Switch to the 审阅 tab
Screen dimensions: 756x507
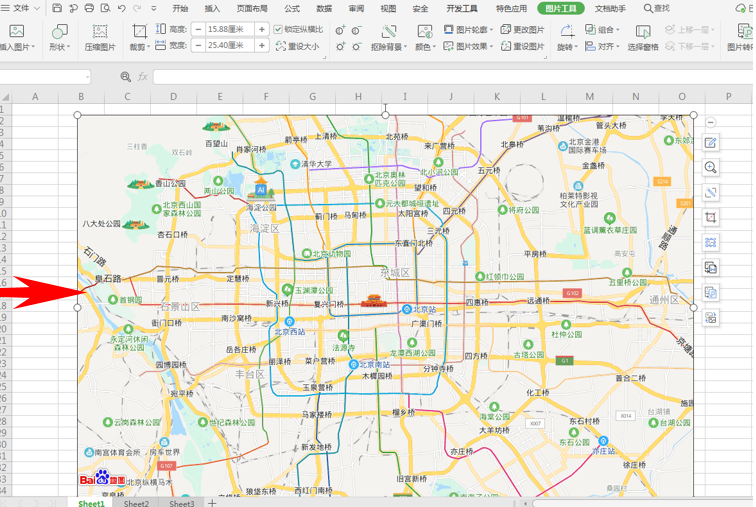click(x=356, y=8)
